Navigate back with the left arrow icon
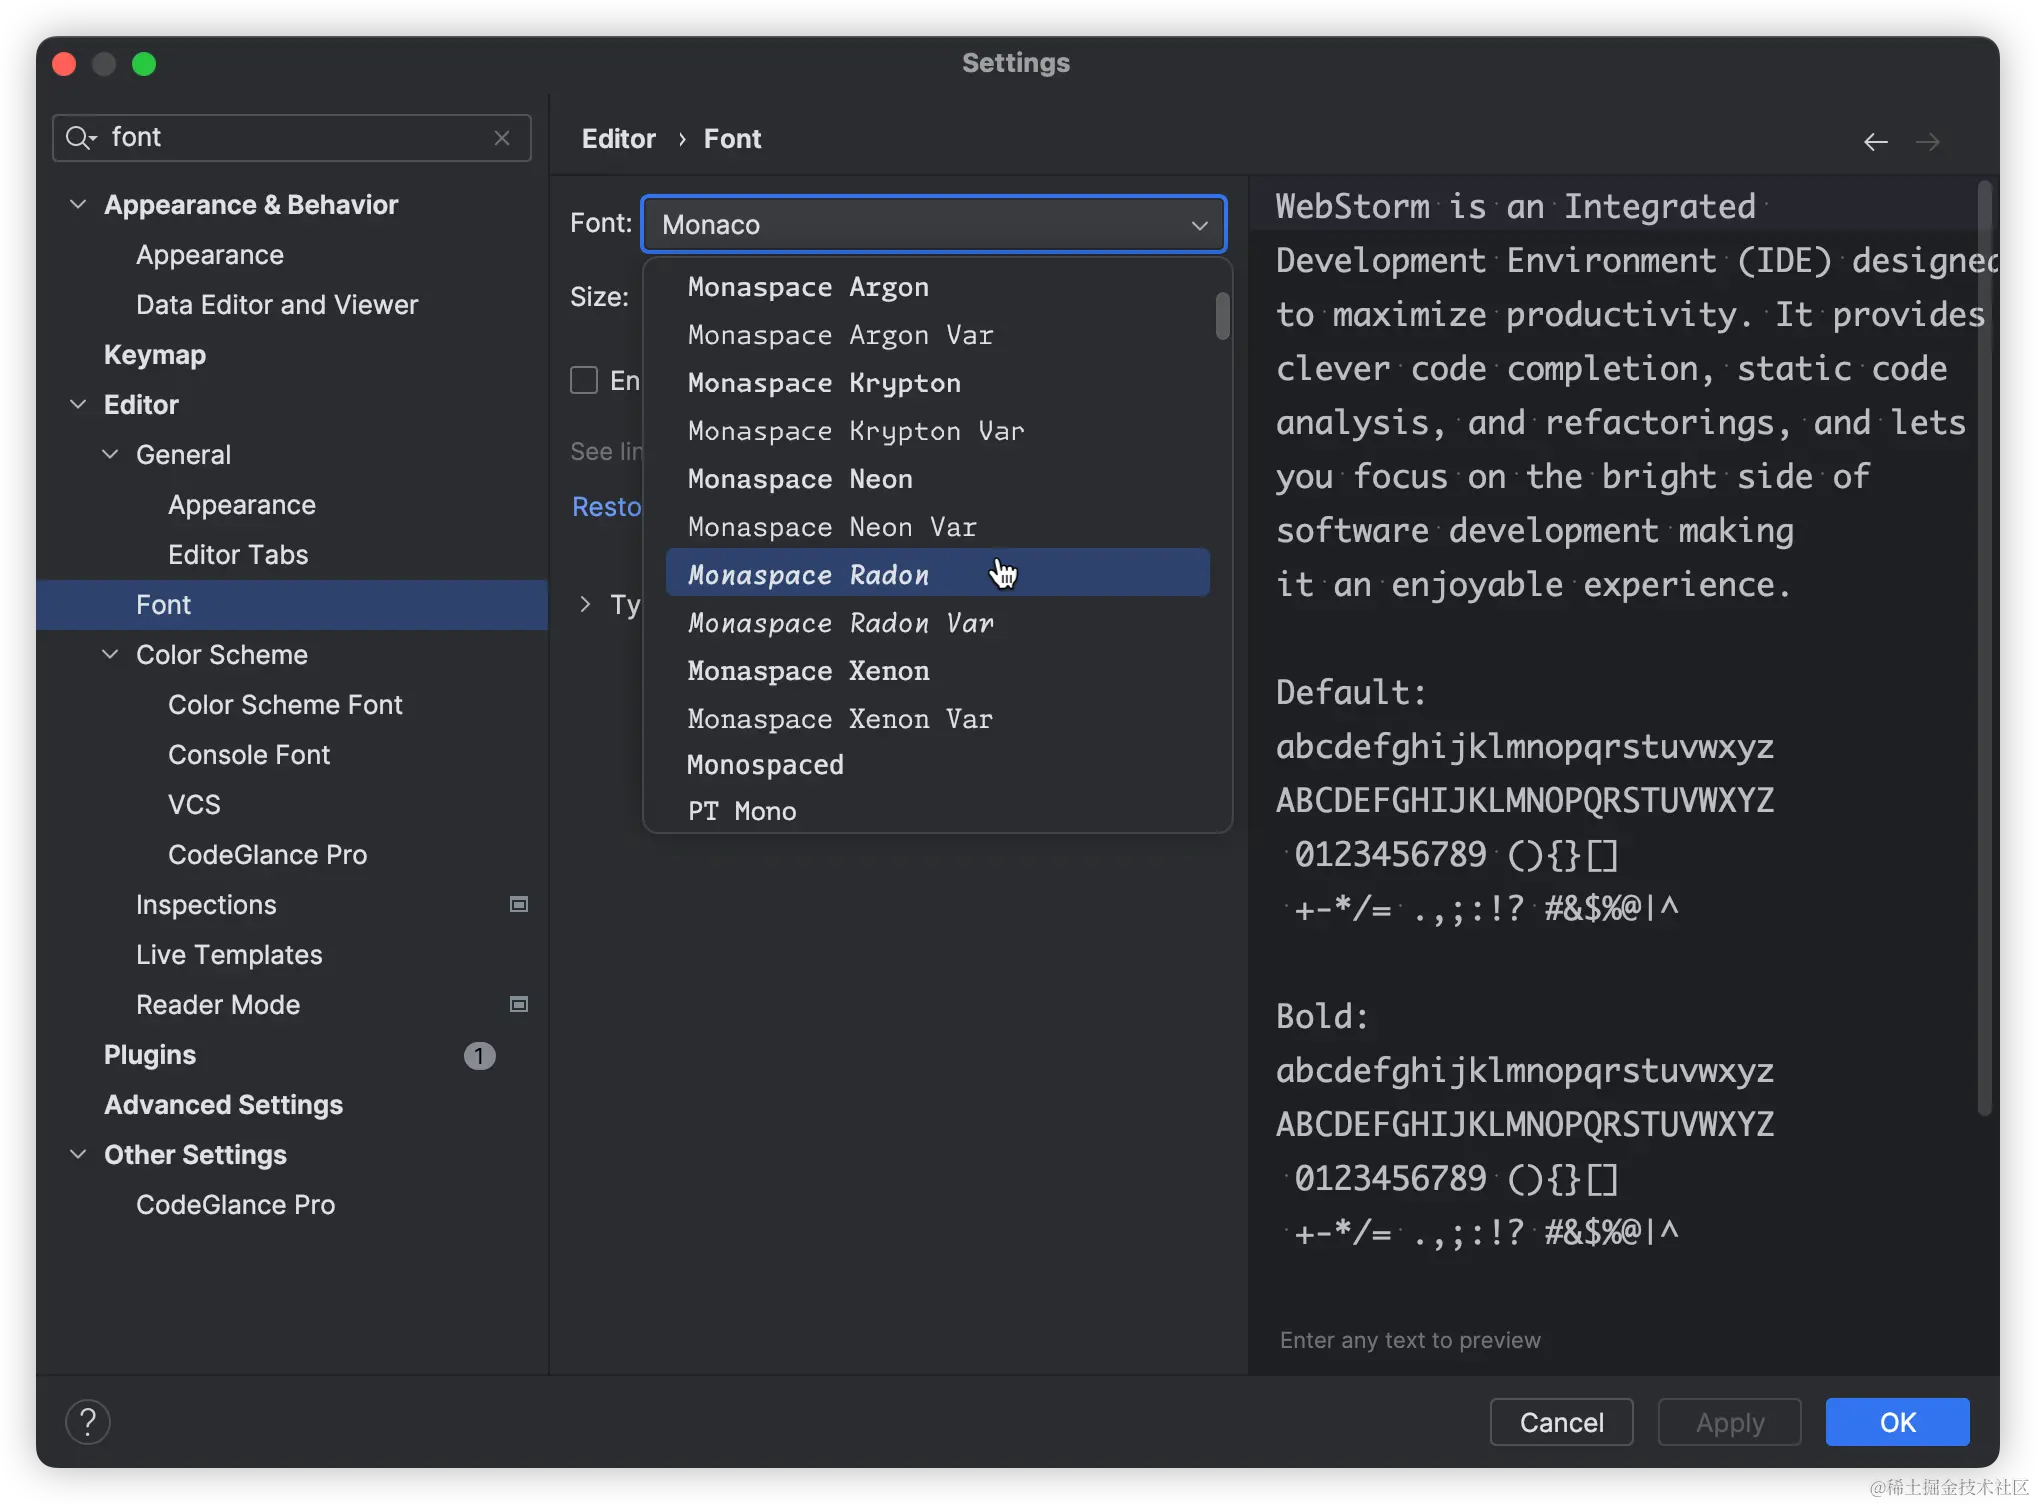 tap(1875, 141)
